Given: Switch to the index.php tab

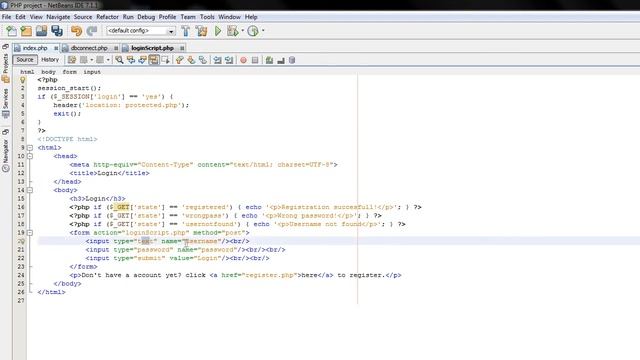Looking at the screenshot, I should pyautogui.click(x=35, y=48).
